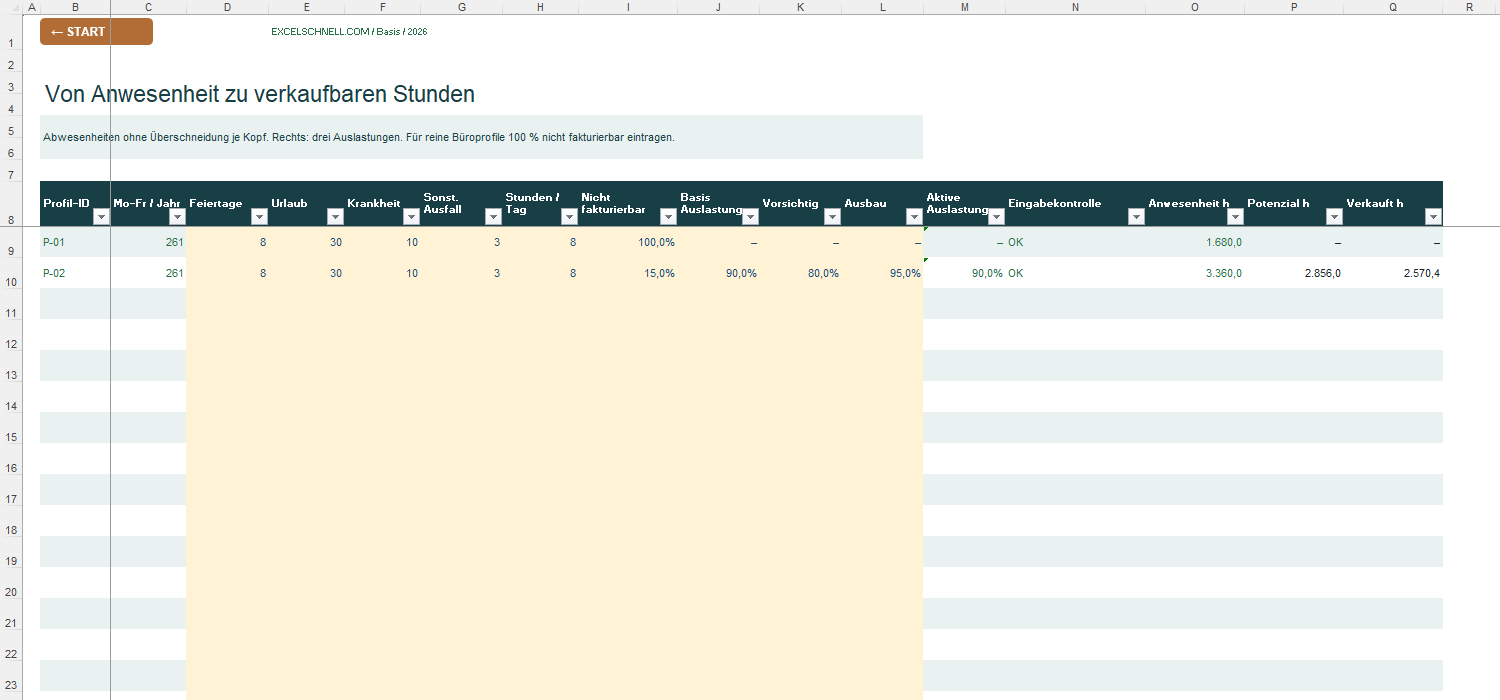Open the Sonst. Ausfall filter dropdown
This screenshot has width=1500, height=700.
[x=493, y=217]
